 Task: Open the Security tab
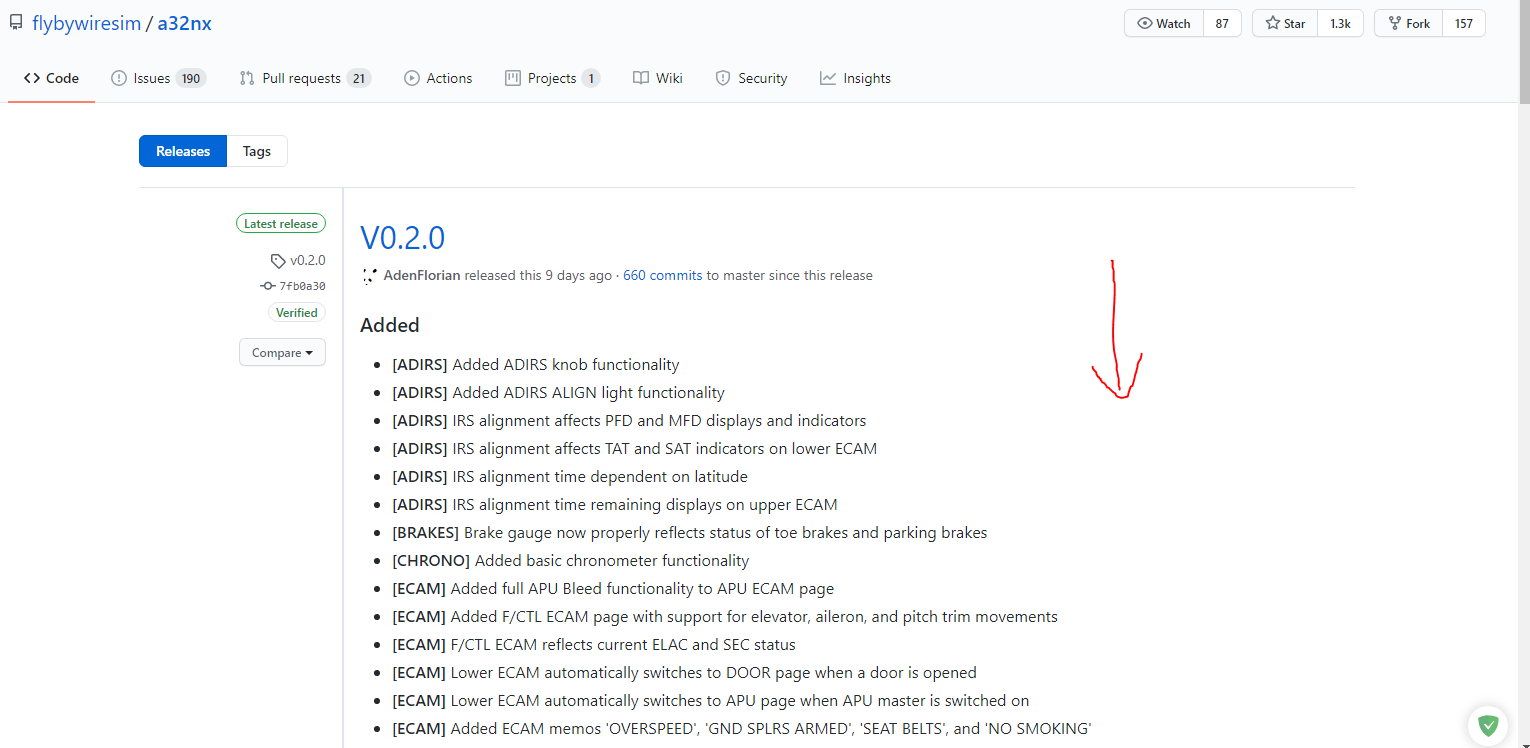pyautogui.click(x=751, y=78)
